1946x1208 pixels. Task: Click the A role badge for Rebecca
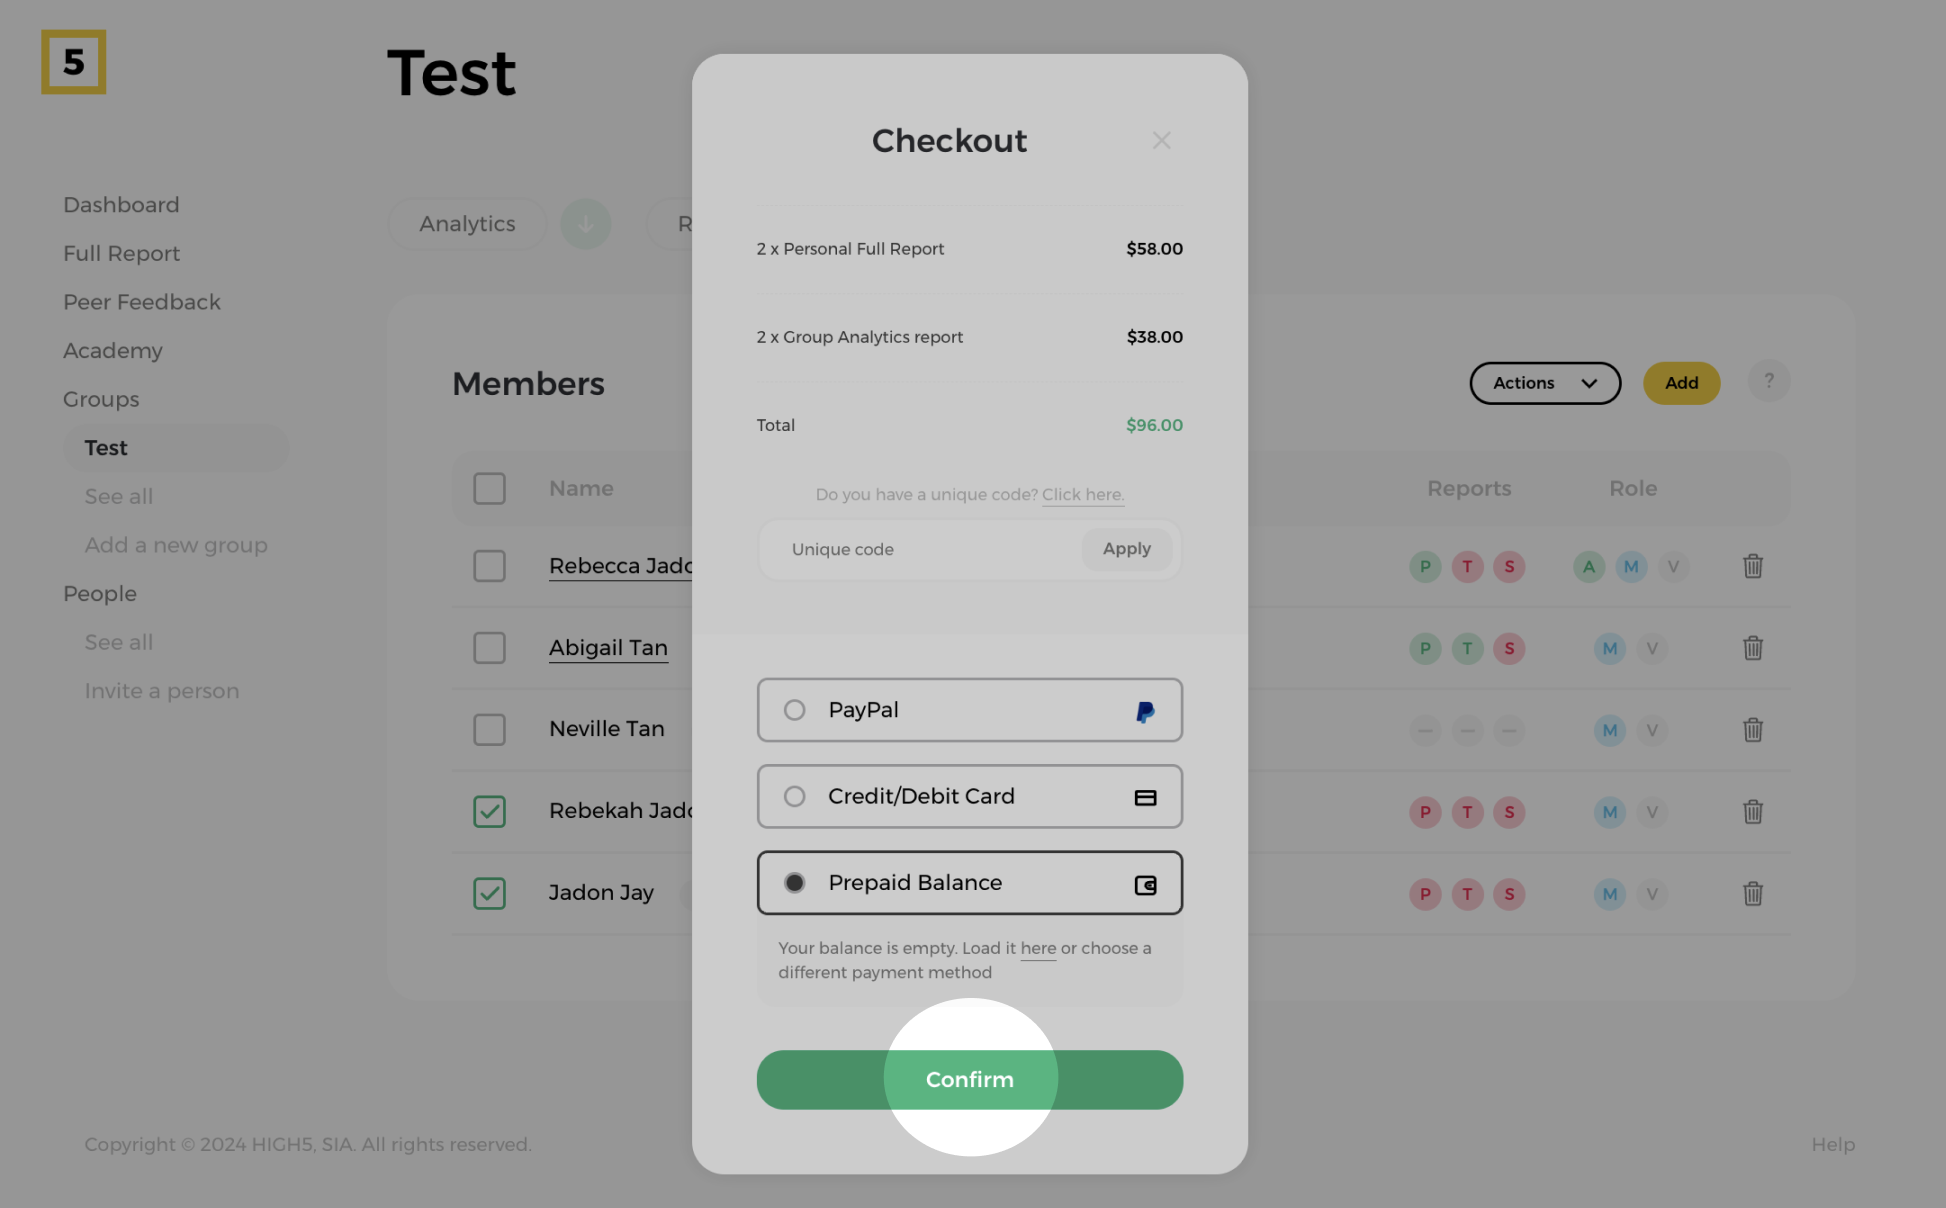coord(1588,567)
